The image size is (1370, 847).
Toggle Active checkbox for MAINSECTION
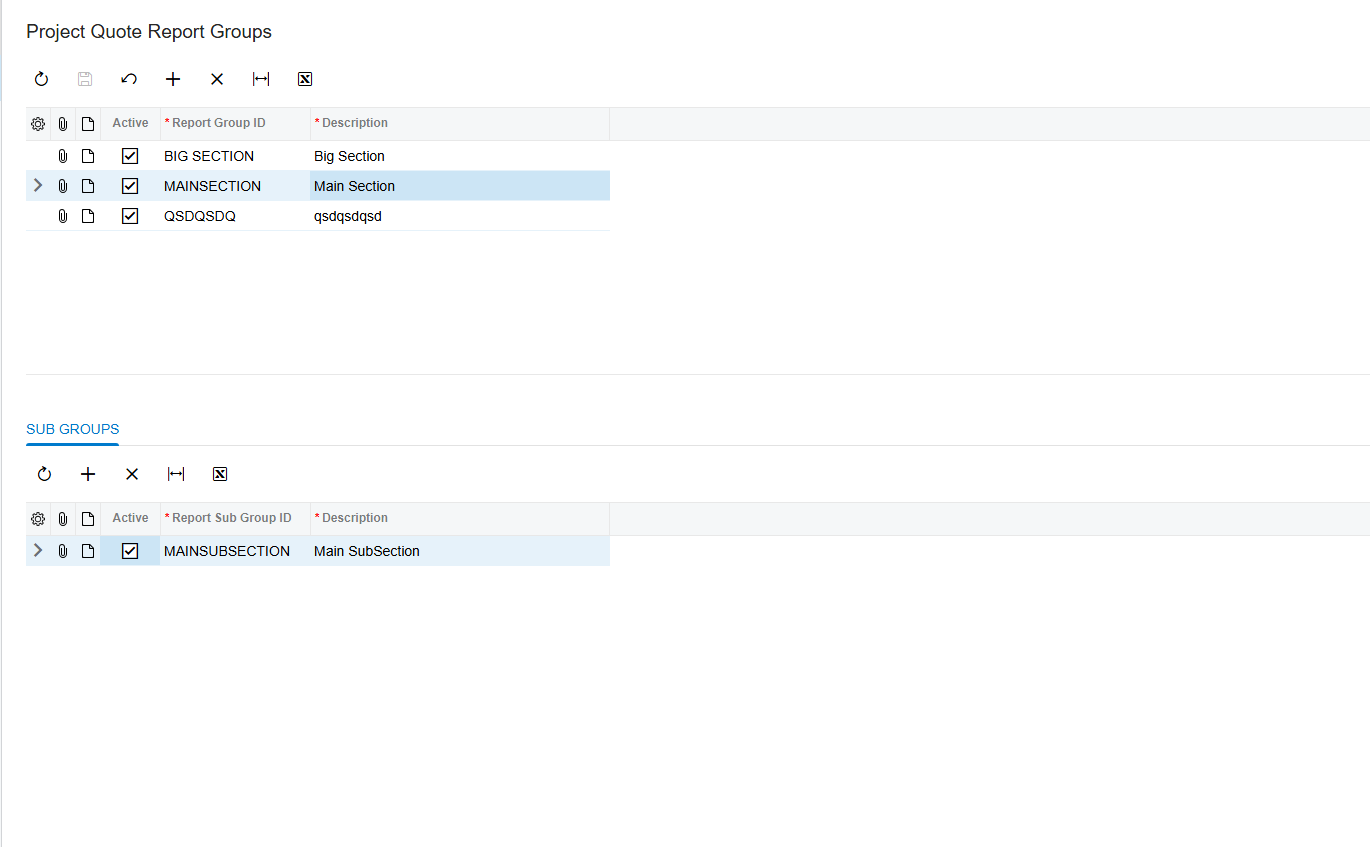pyautogui.click(x=130, y=186)
